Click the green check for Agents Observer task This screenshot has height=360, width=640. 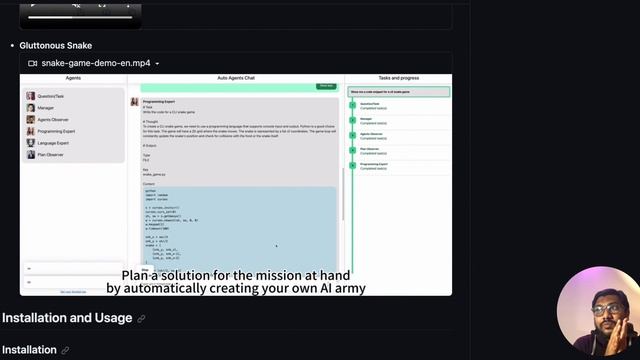[x=353, y=135]
